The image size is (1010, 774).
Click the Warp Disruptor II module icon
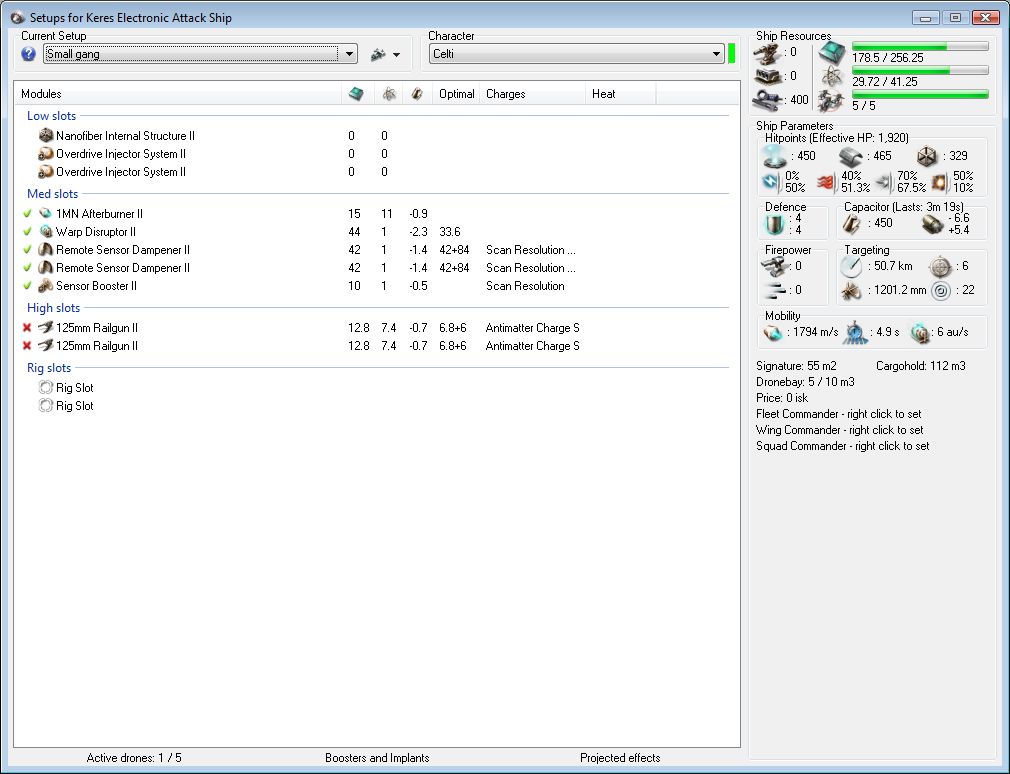click(x=46, y=231)
